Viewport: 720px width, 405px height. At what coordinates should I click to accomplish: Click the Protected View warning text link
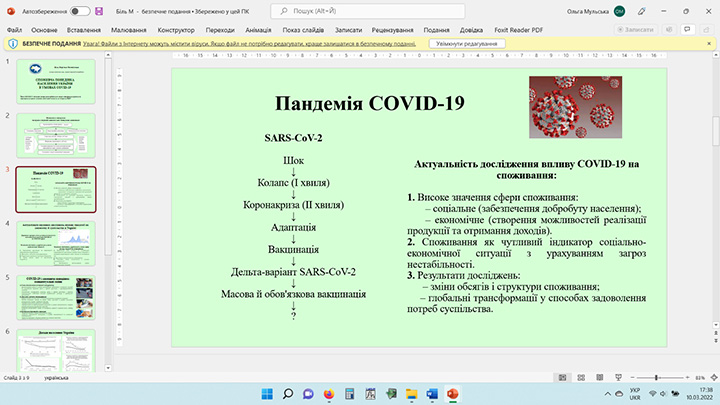(x=249, y=44)
